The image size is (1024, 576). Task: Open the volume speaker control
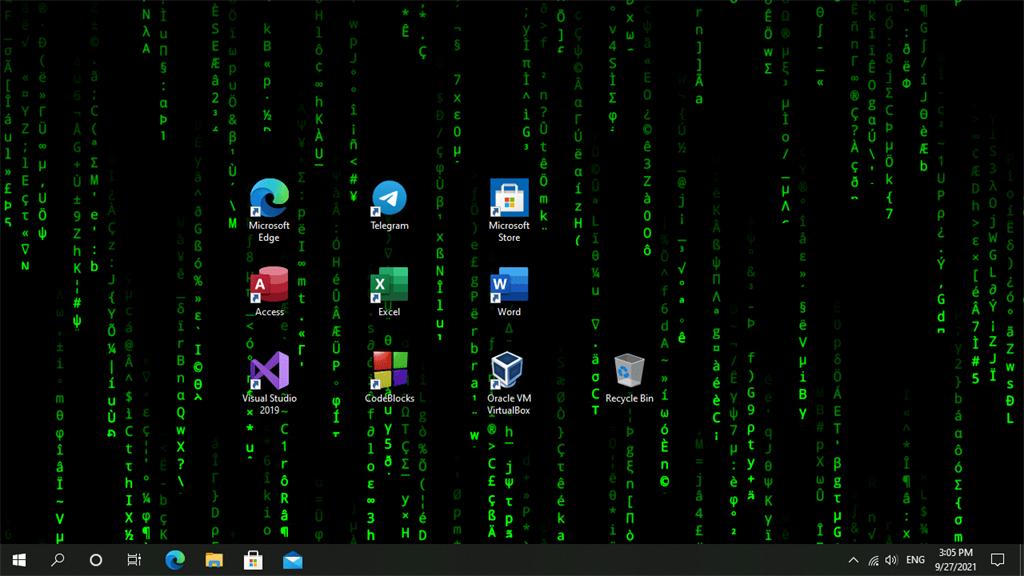pos(891,560)
